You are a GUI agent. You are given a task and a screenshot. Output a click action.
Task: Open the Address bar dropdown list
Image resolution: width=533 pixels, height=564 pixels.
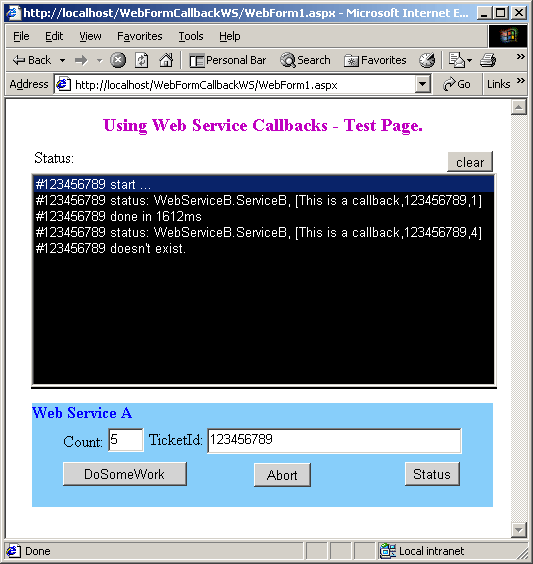(x=423, y=85)
